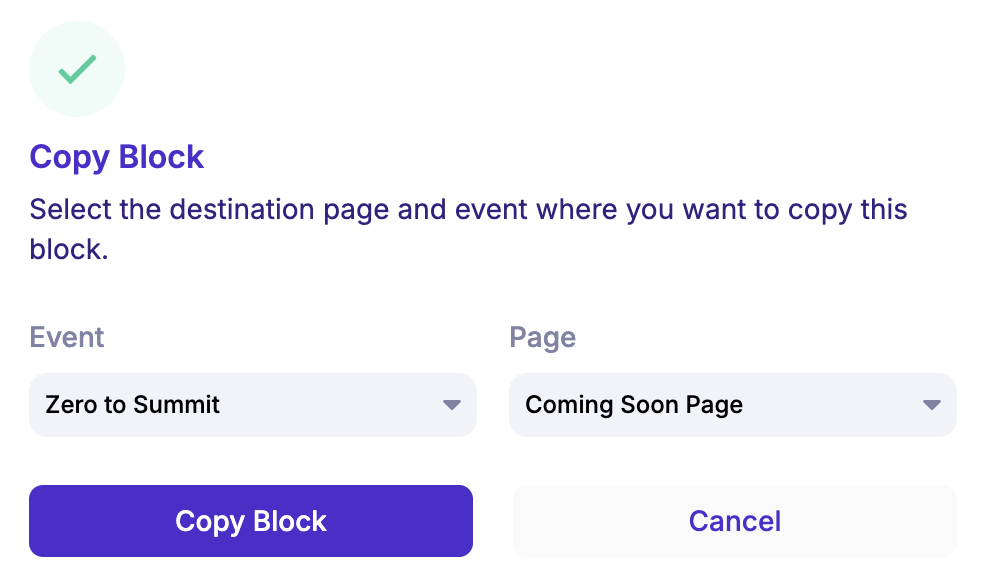Click the destination page description text
This screenshot has width=994, height=584.
click(x=468, y=229)
